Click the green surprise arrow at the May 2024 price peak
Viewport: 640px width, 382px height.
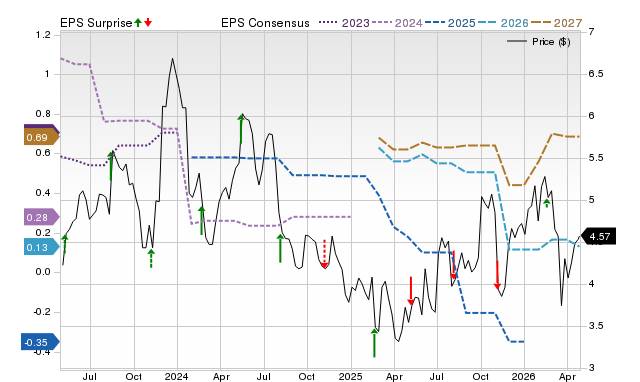(x=241, y=129)
